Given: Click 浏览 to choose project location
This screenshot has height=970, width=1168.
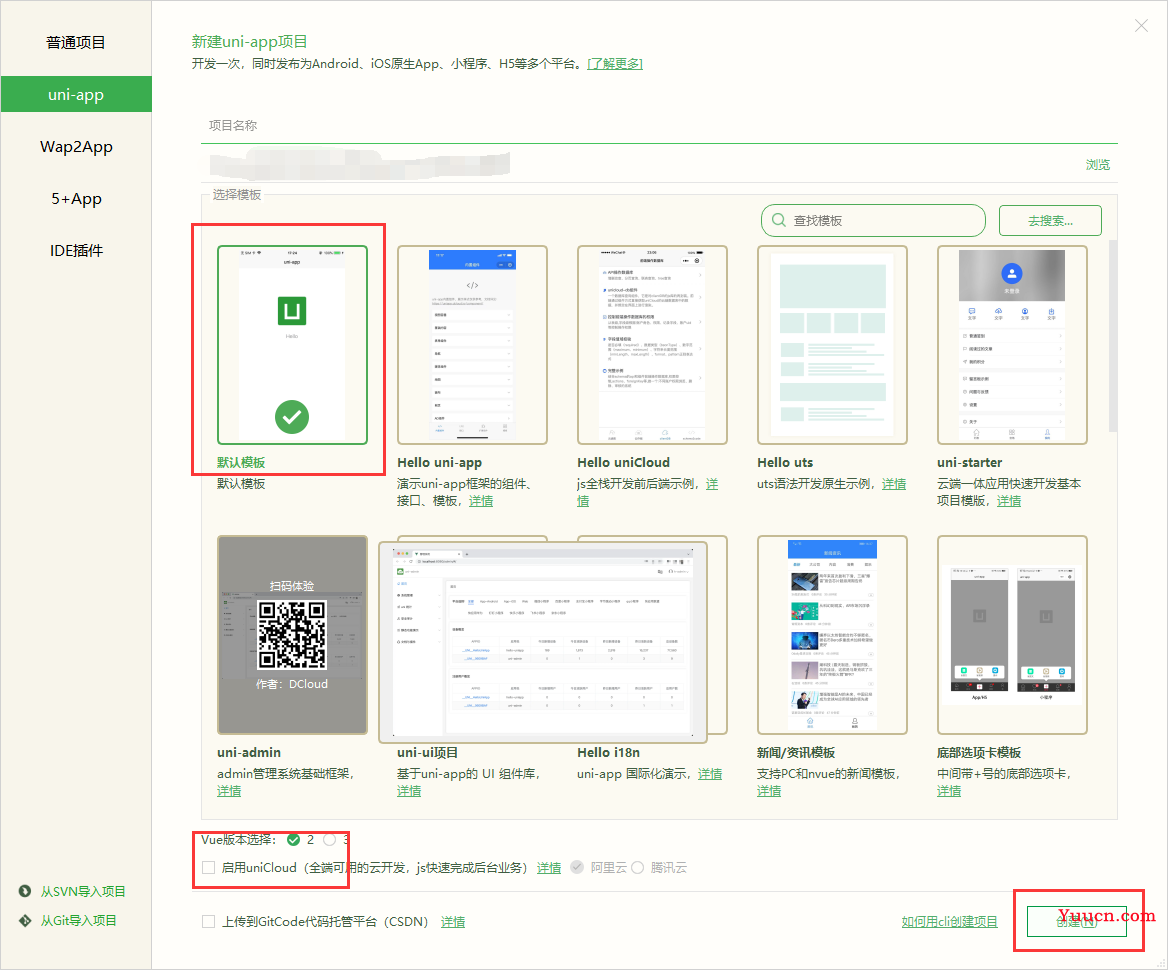Looking at the screenshot, I should point(1097,165).
